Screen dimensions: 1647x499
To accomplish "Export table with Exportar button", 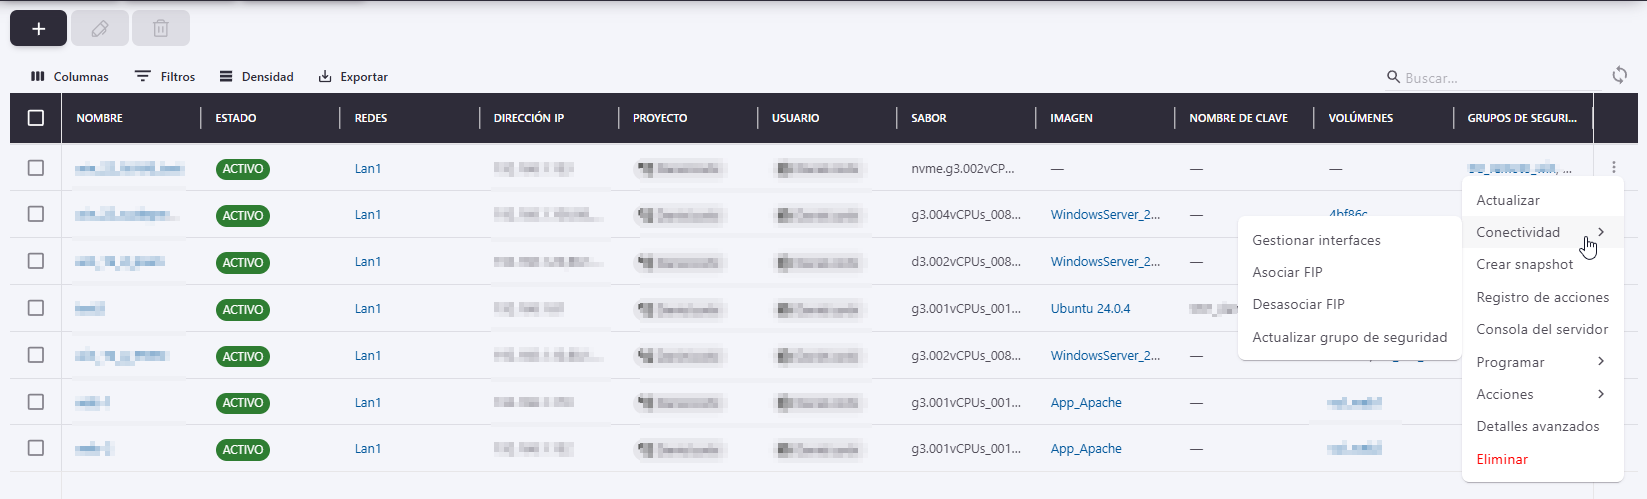I will coord(353,77).
